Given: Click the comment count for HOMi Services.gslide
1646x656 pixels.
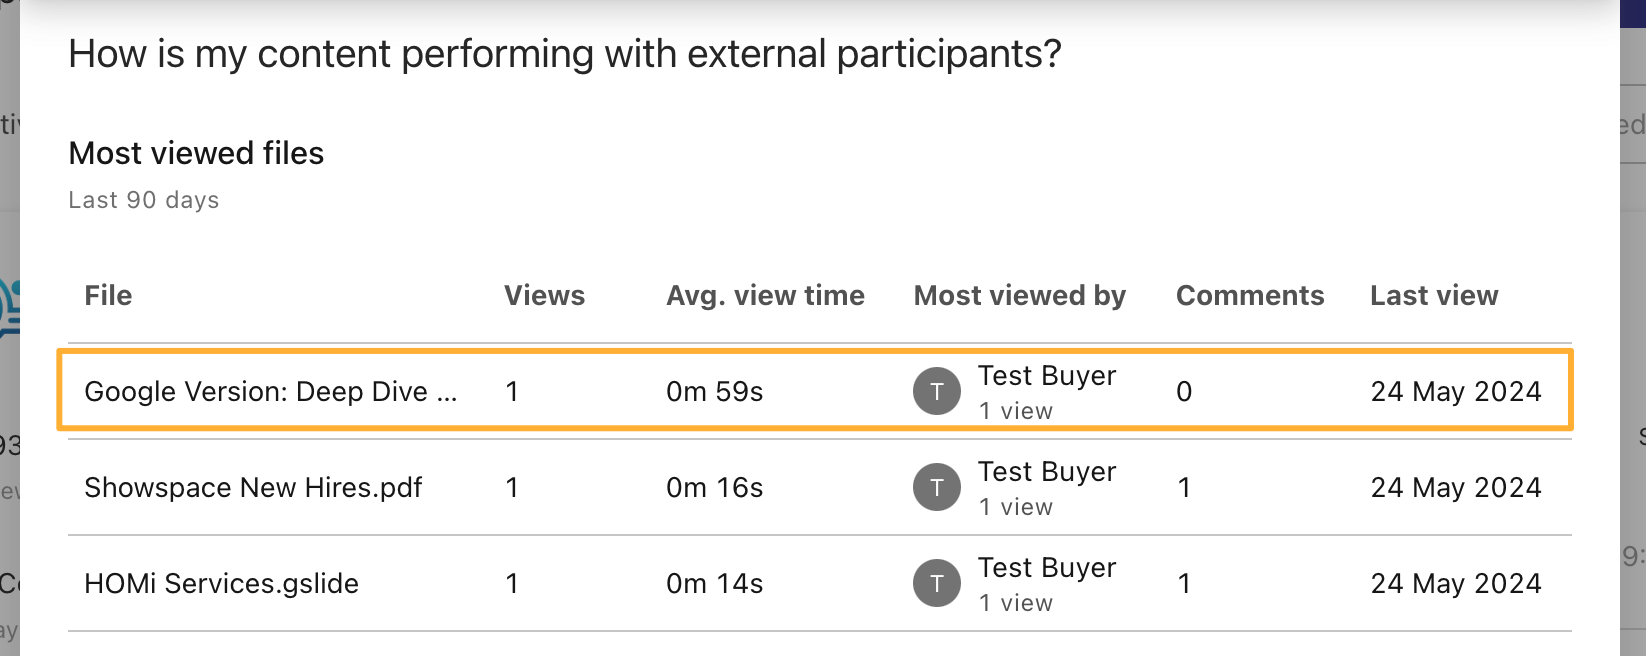Looking at the screenshot, I should 1184,583.
